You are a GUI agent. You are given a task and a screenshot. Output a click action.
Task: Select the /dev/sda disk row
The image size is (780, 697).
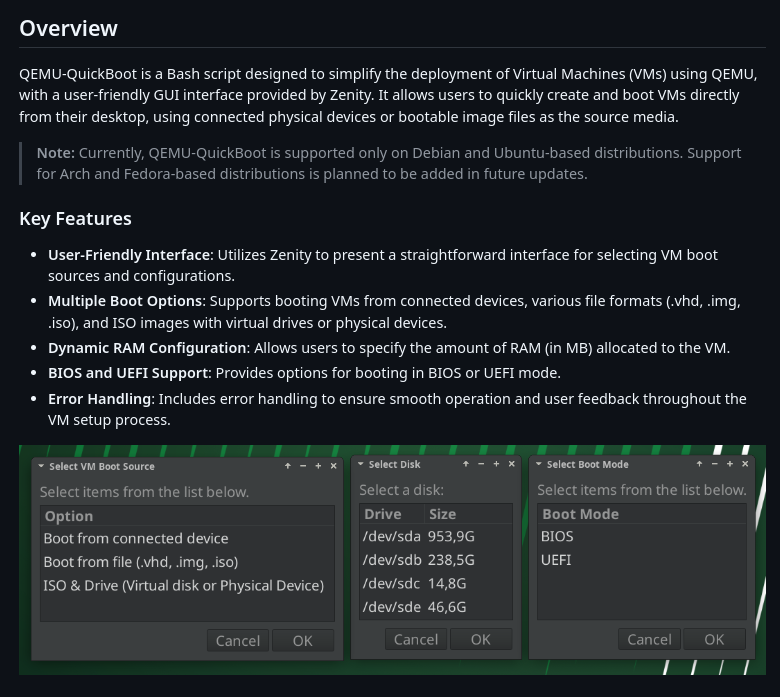(x=436, y=536)
